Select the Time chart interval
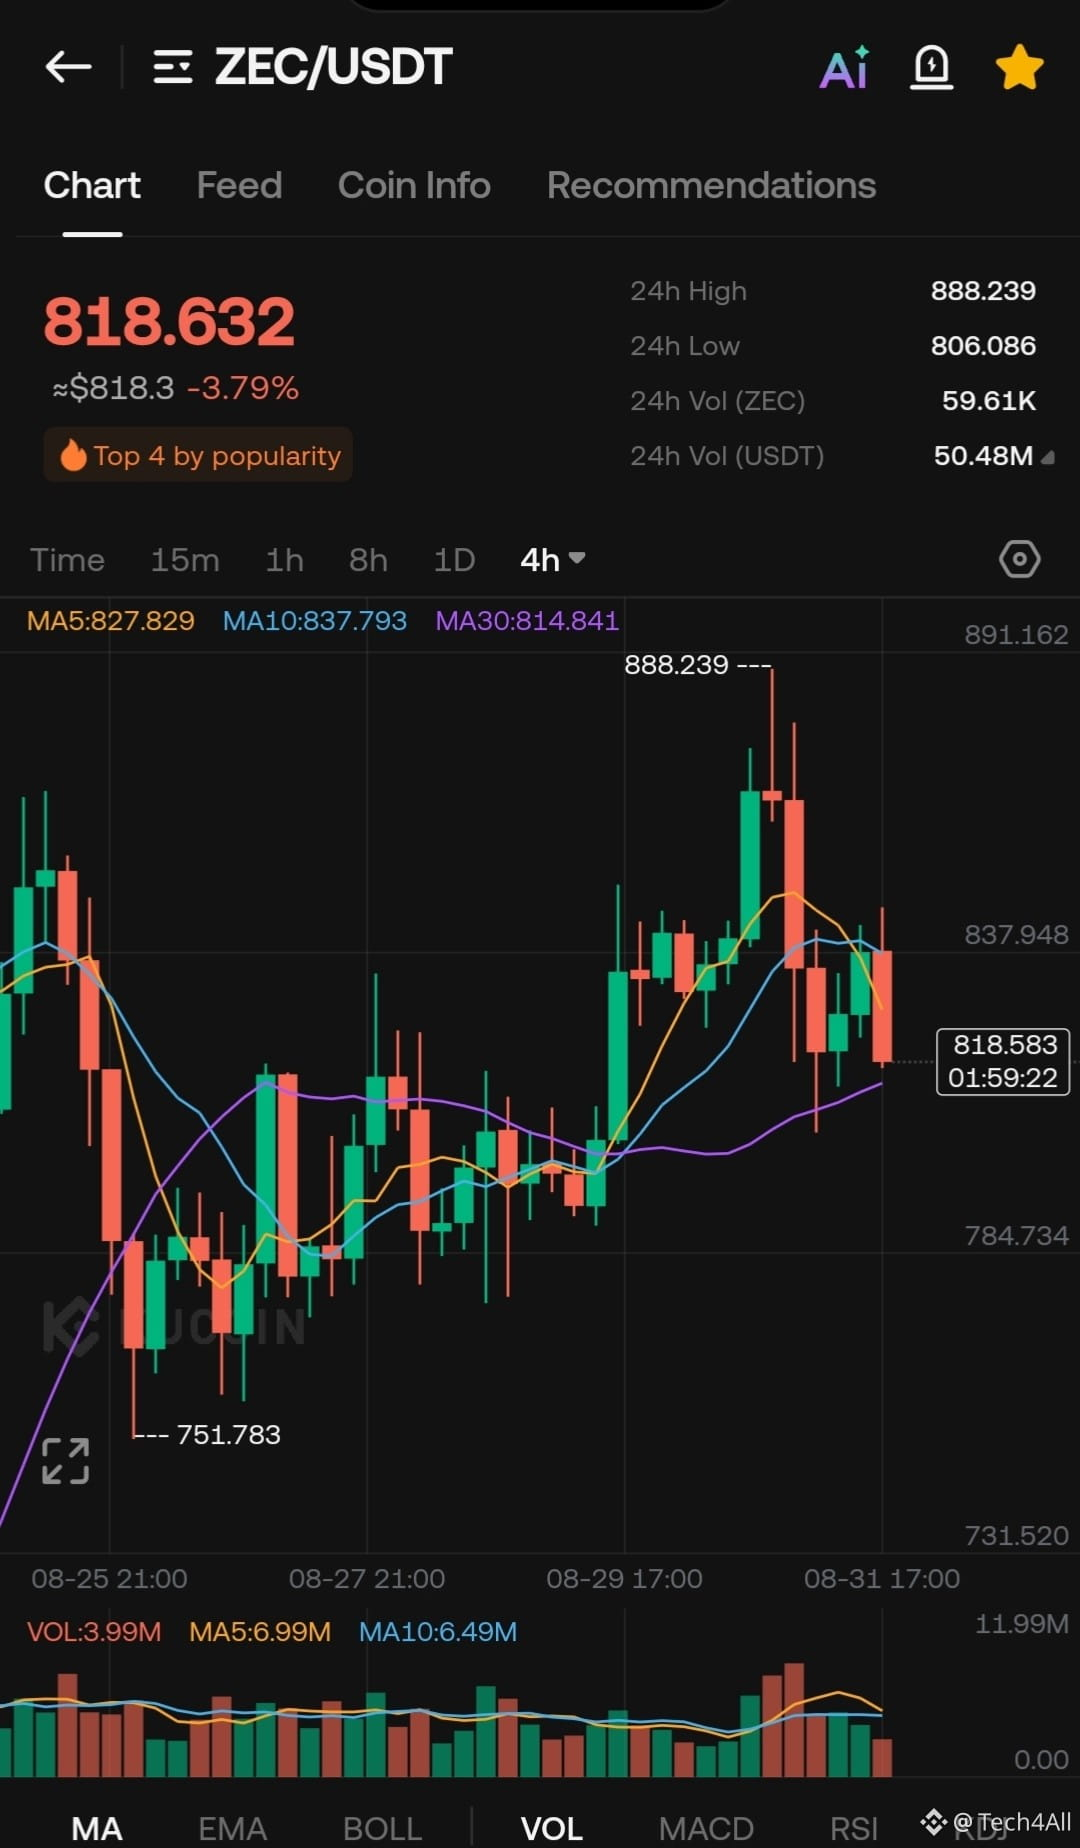1080x1848 pixels. coord(67,559)
